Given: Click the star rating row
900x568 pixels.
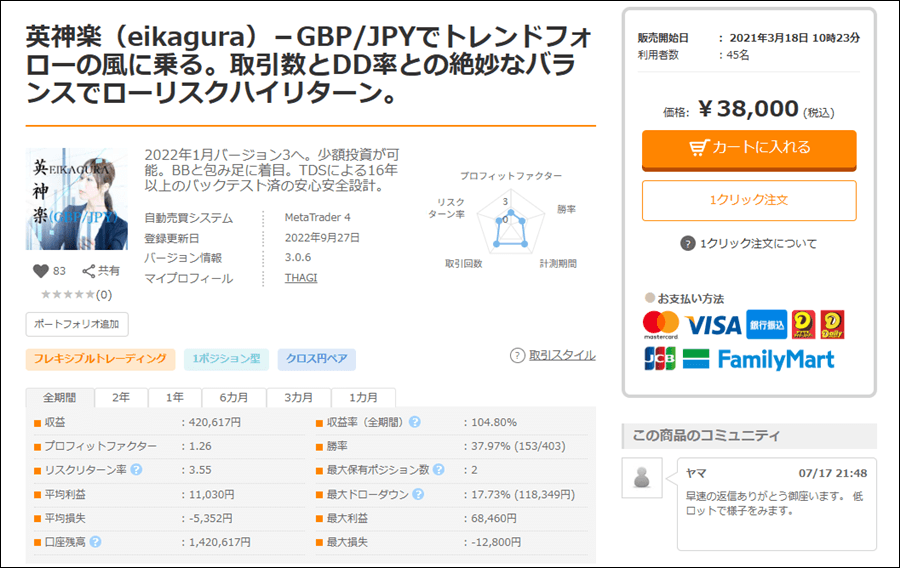Looking at the screenshot, I should [x=69, y=295].
